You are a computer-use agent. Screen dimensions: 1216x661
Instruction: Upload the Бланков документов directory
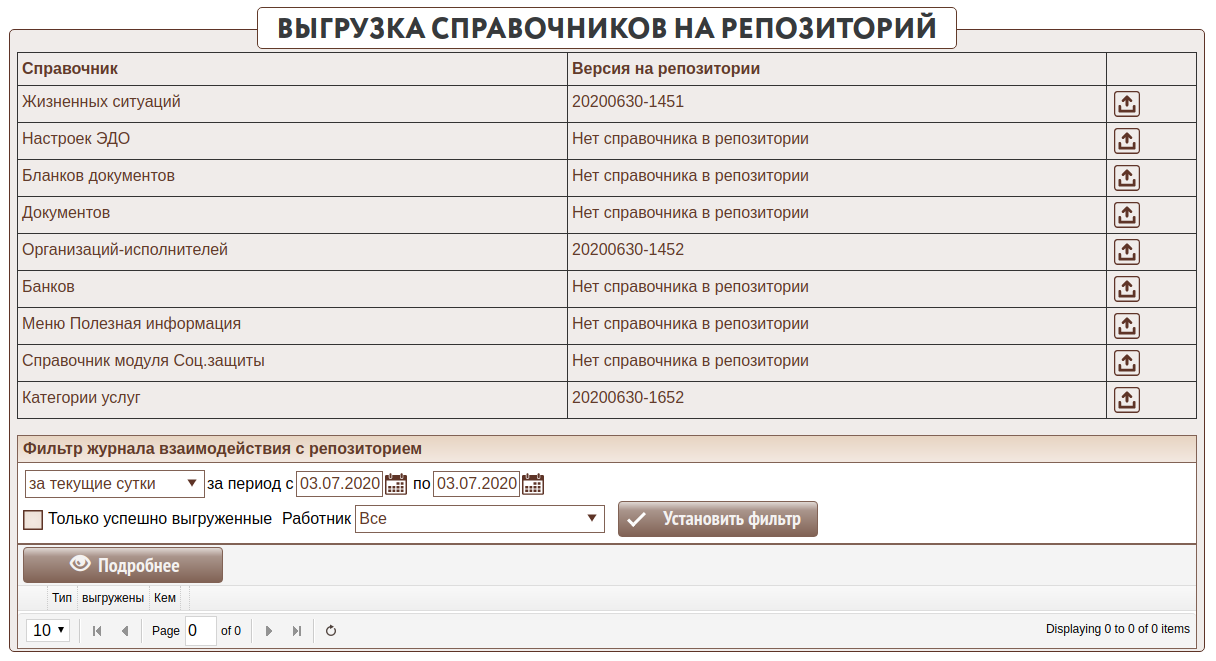[x=1127, y=178]
